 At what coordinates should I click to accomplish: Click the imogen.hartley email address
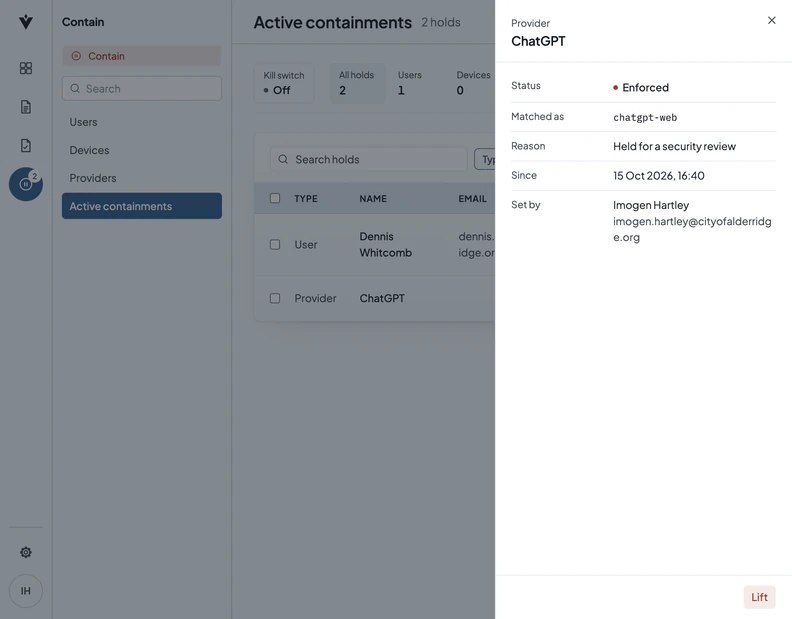692,229
